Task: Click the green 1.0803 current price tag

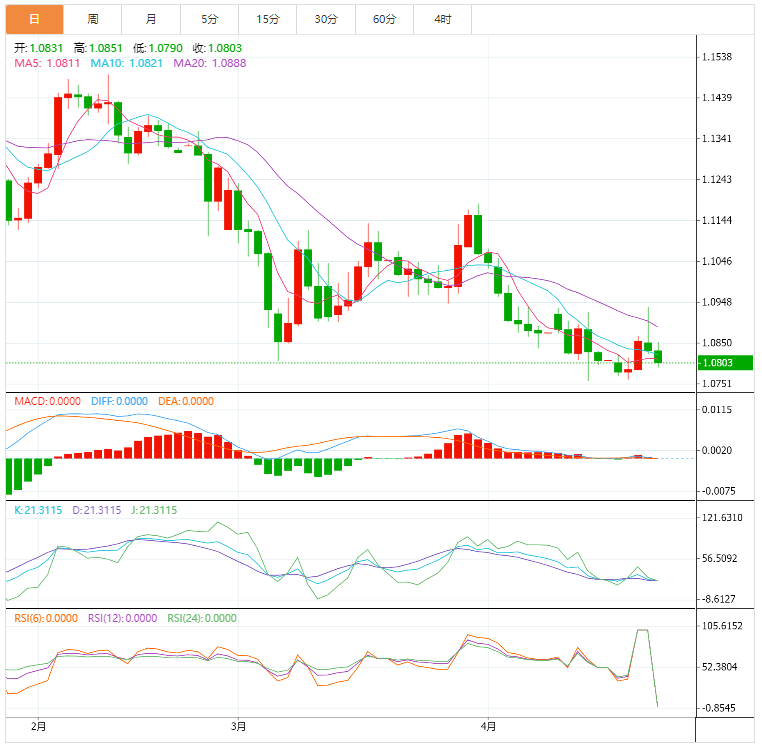Action: 725,363
